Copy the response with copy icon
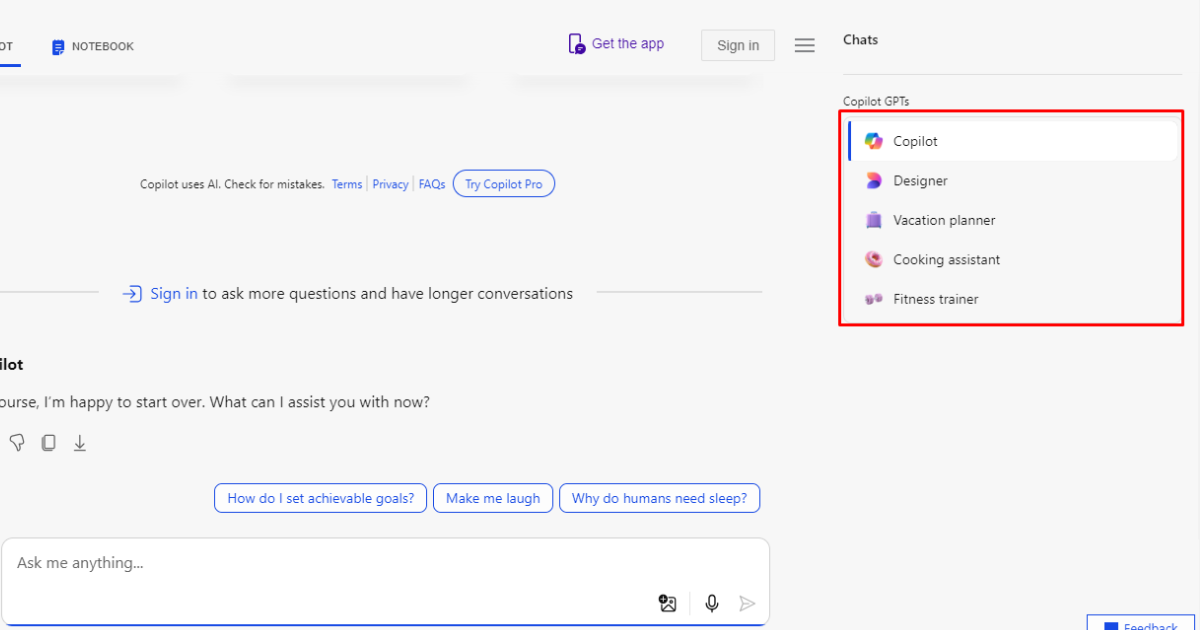This screenshot has width=1200, height=630. coord(48,442)
